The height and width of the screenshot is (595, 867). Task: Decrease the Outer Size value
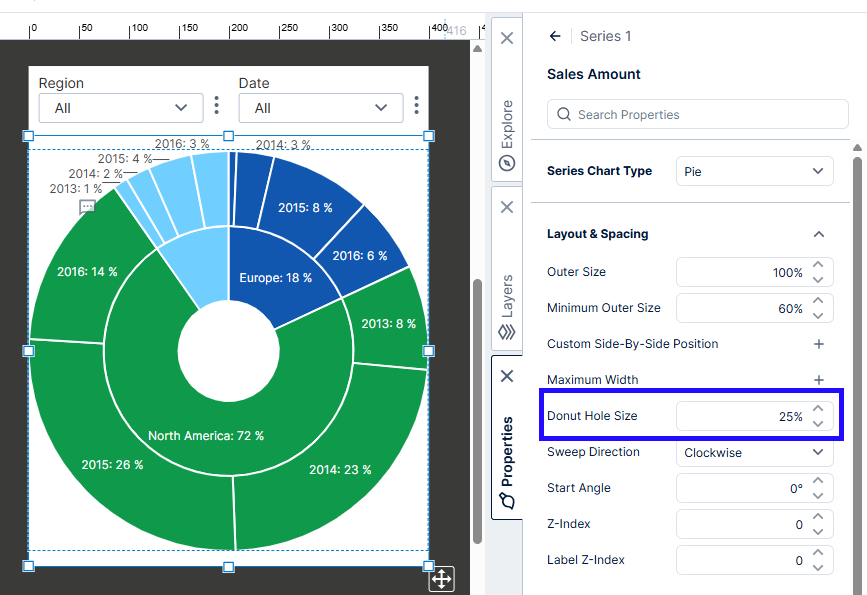pos(818,279)
